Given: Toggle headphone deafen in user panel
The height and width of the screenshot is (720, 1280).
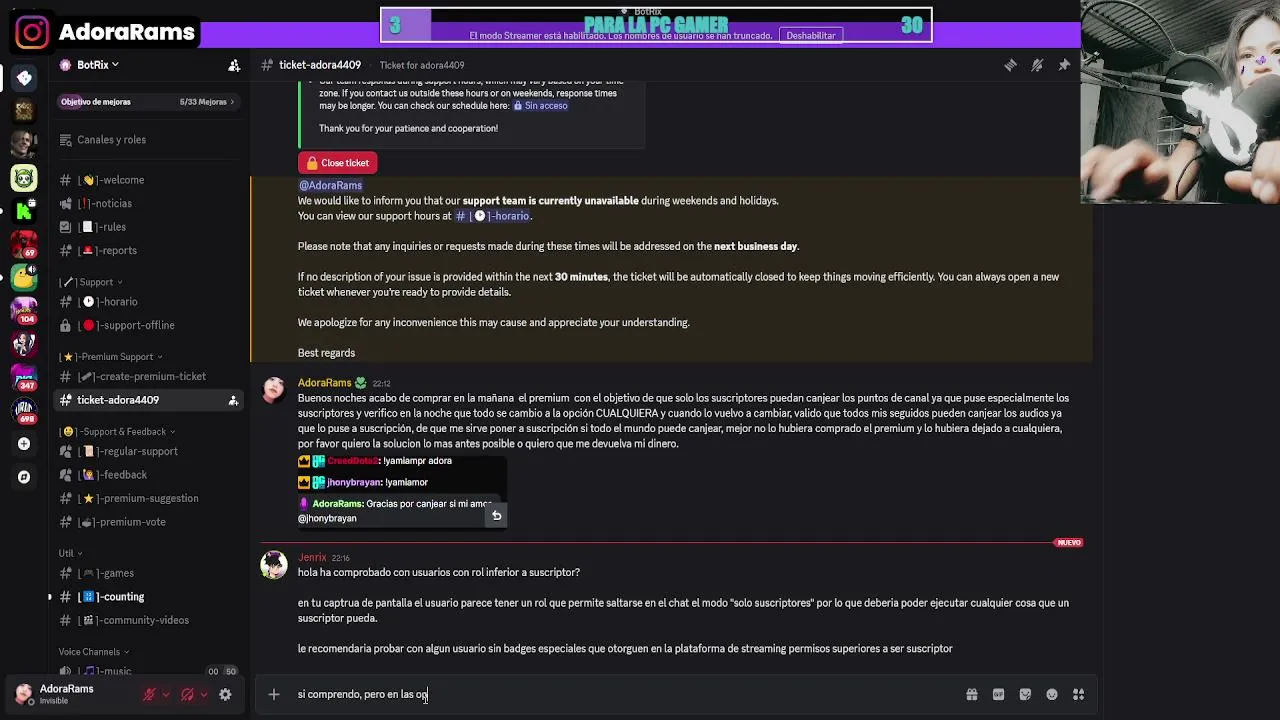Looking at the screenshot, I should pos(187,694).
